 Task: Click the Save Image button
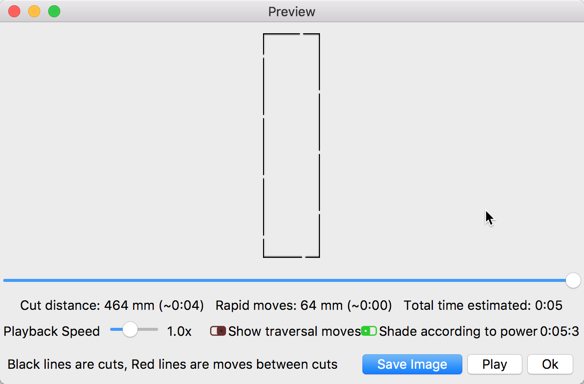pos(412,364)
